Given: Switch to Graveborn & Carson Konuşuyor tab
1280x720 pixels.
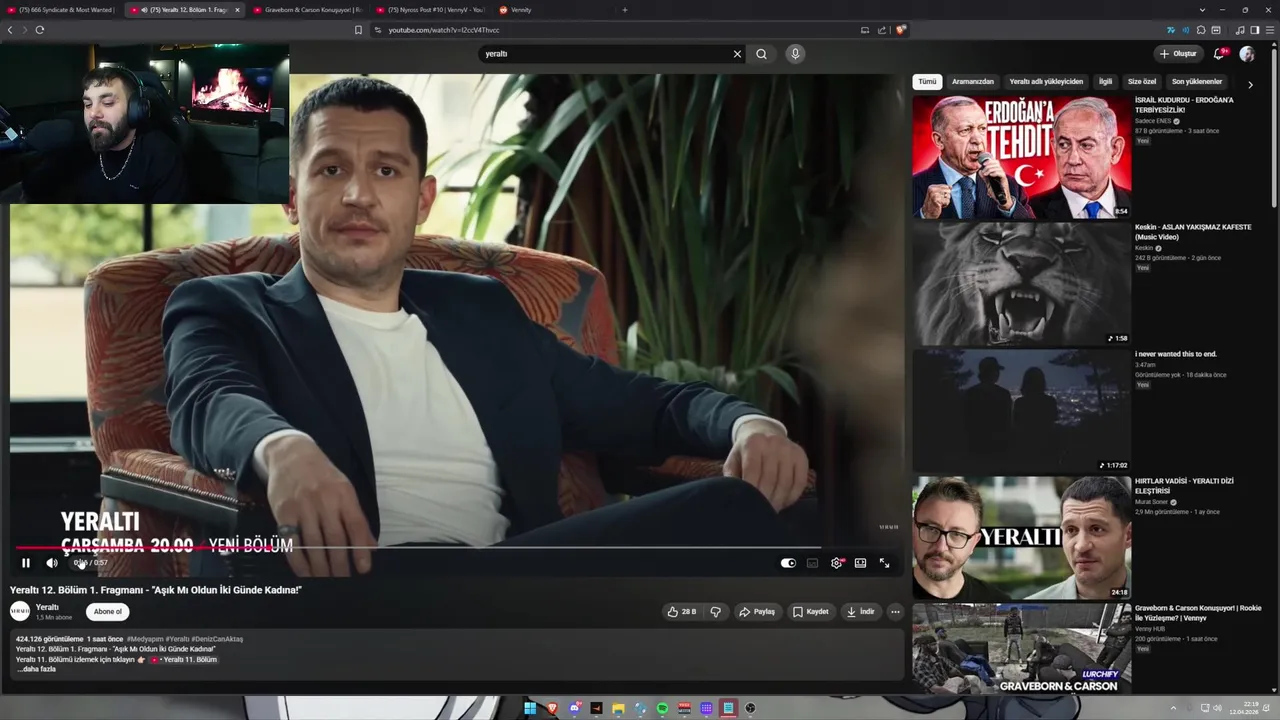Looking at the screenshot, I should click(307, 10).
